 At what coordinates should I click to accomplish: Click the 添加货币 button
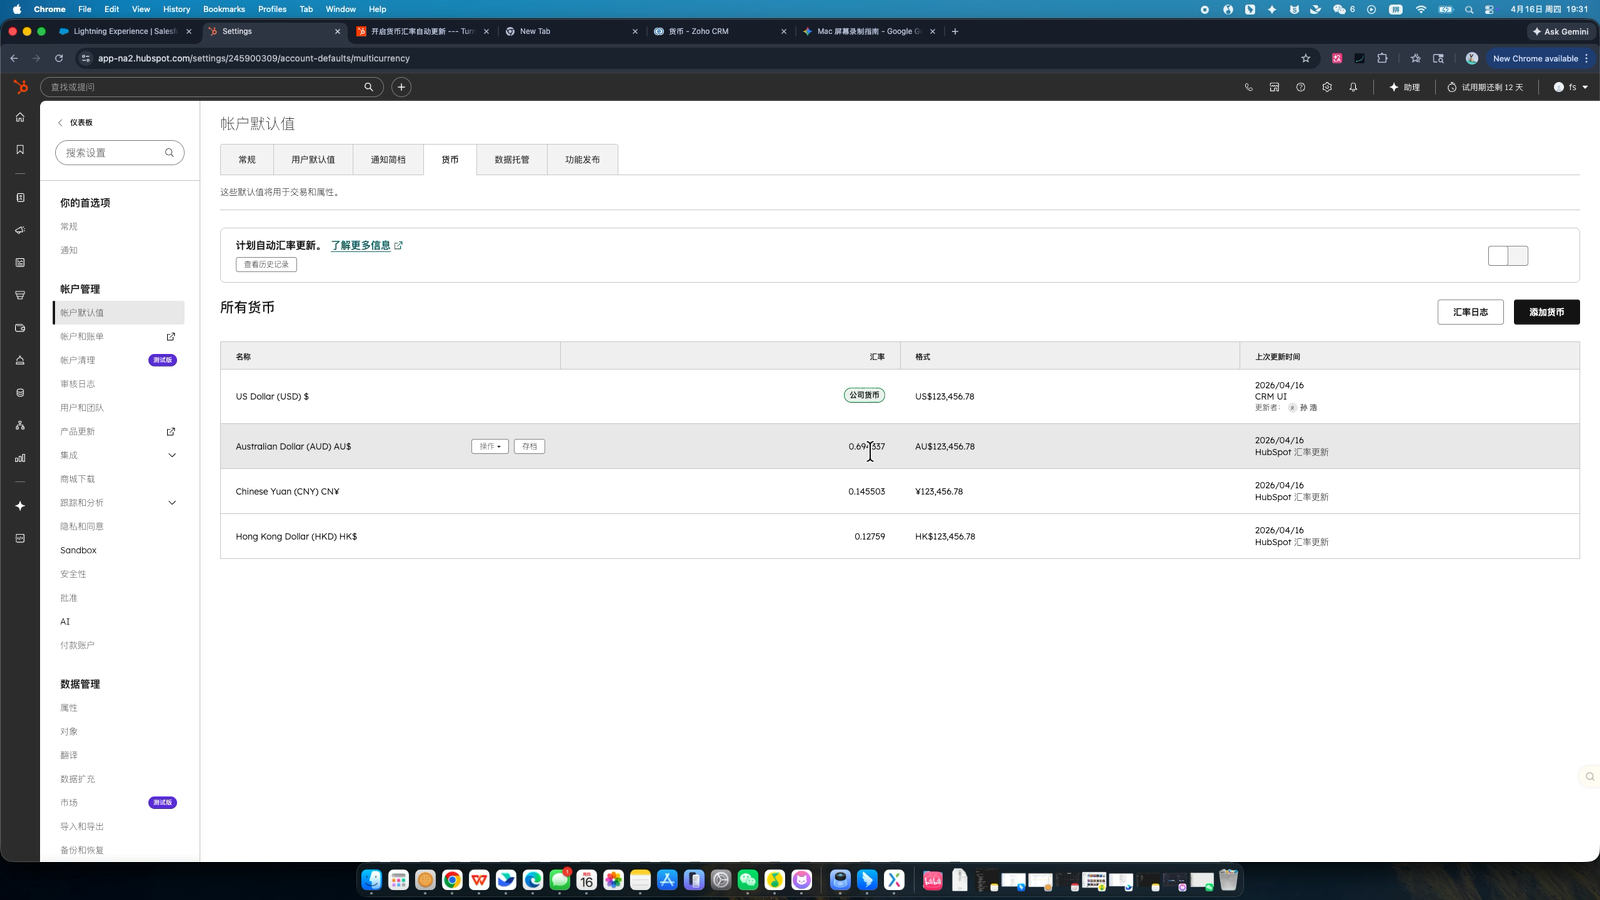pos(1546,312)
